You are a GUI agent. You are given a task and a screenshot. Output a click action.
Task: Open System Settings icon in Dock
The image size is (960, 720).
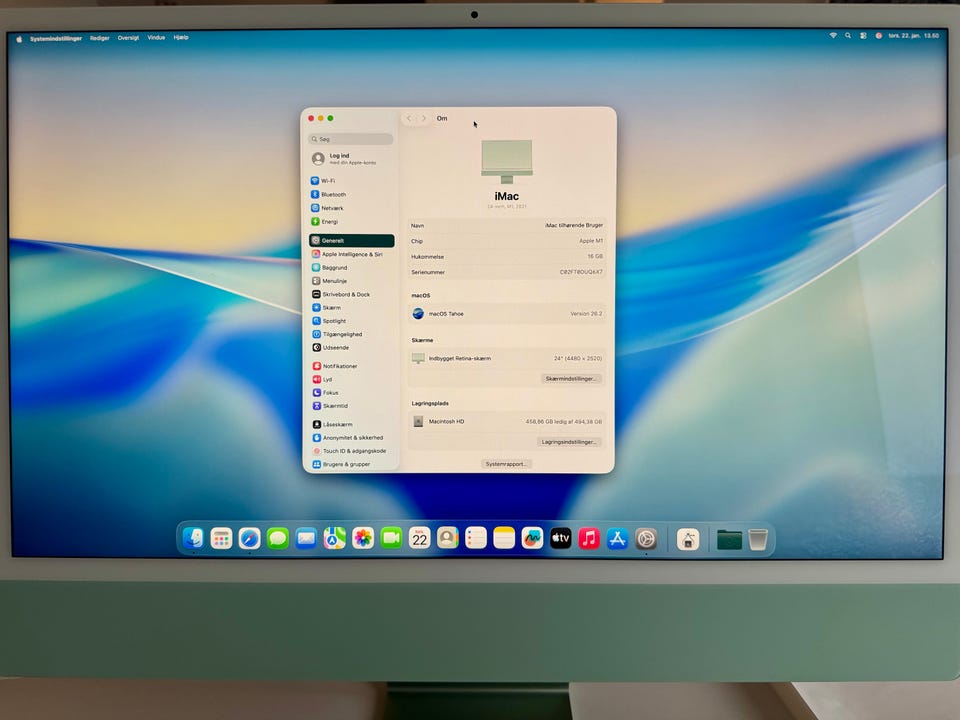click(x=646, y=539)
